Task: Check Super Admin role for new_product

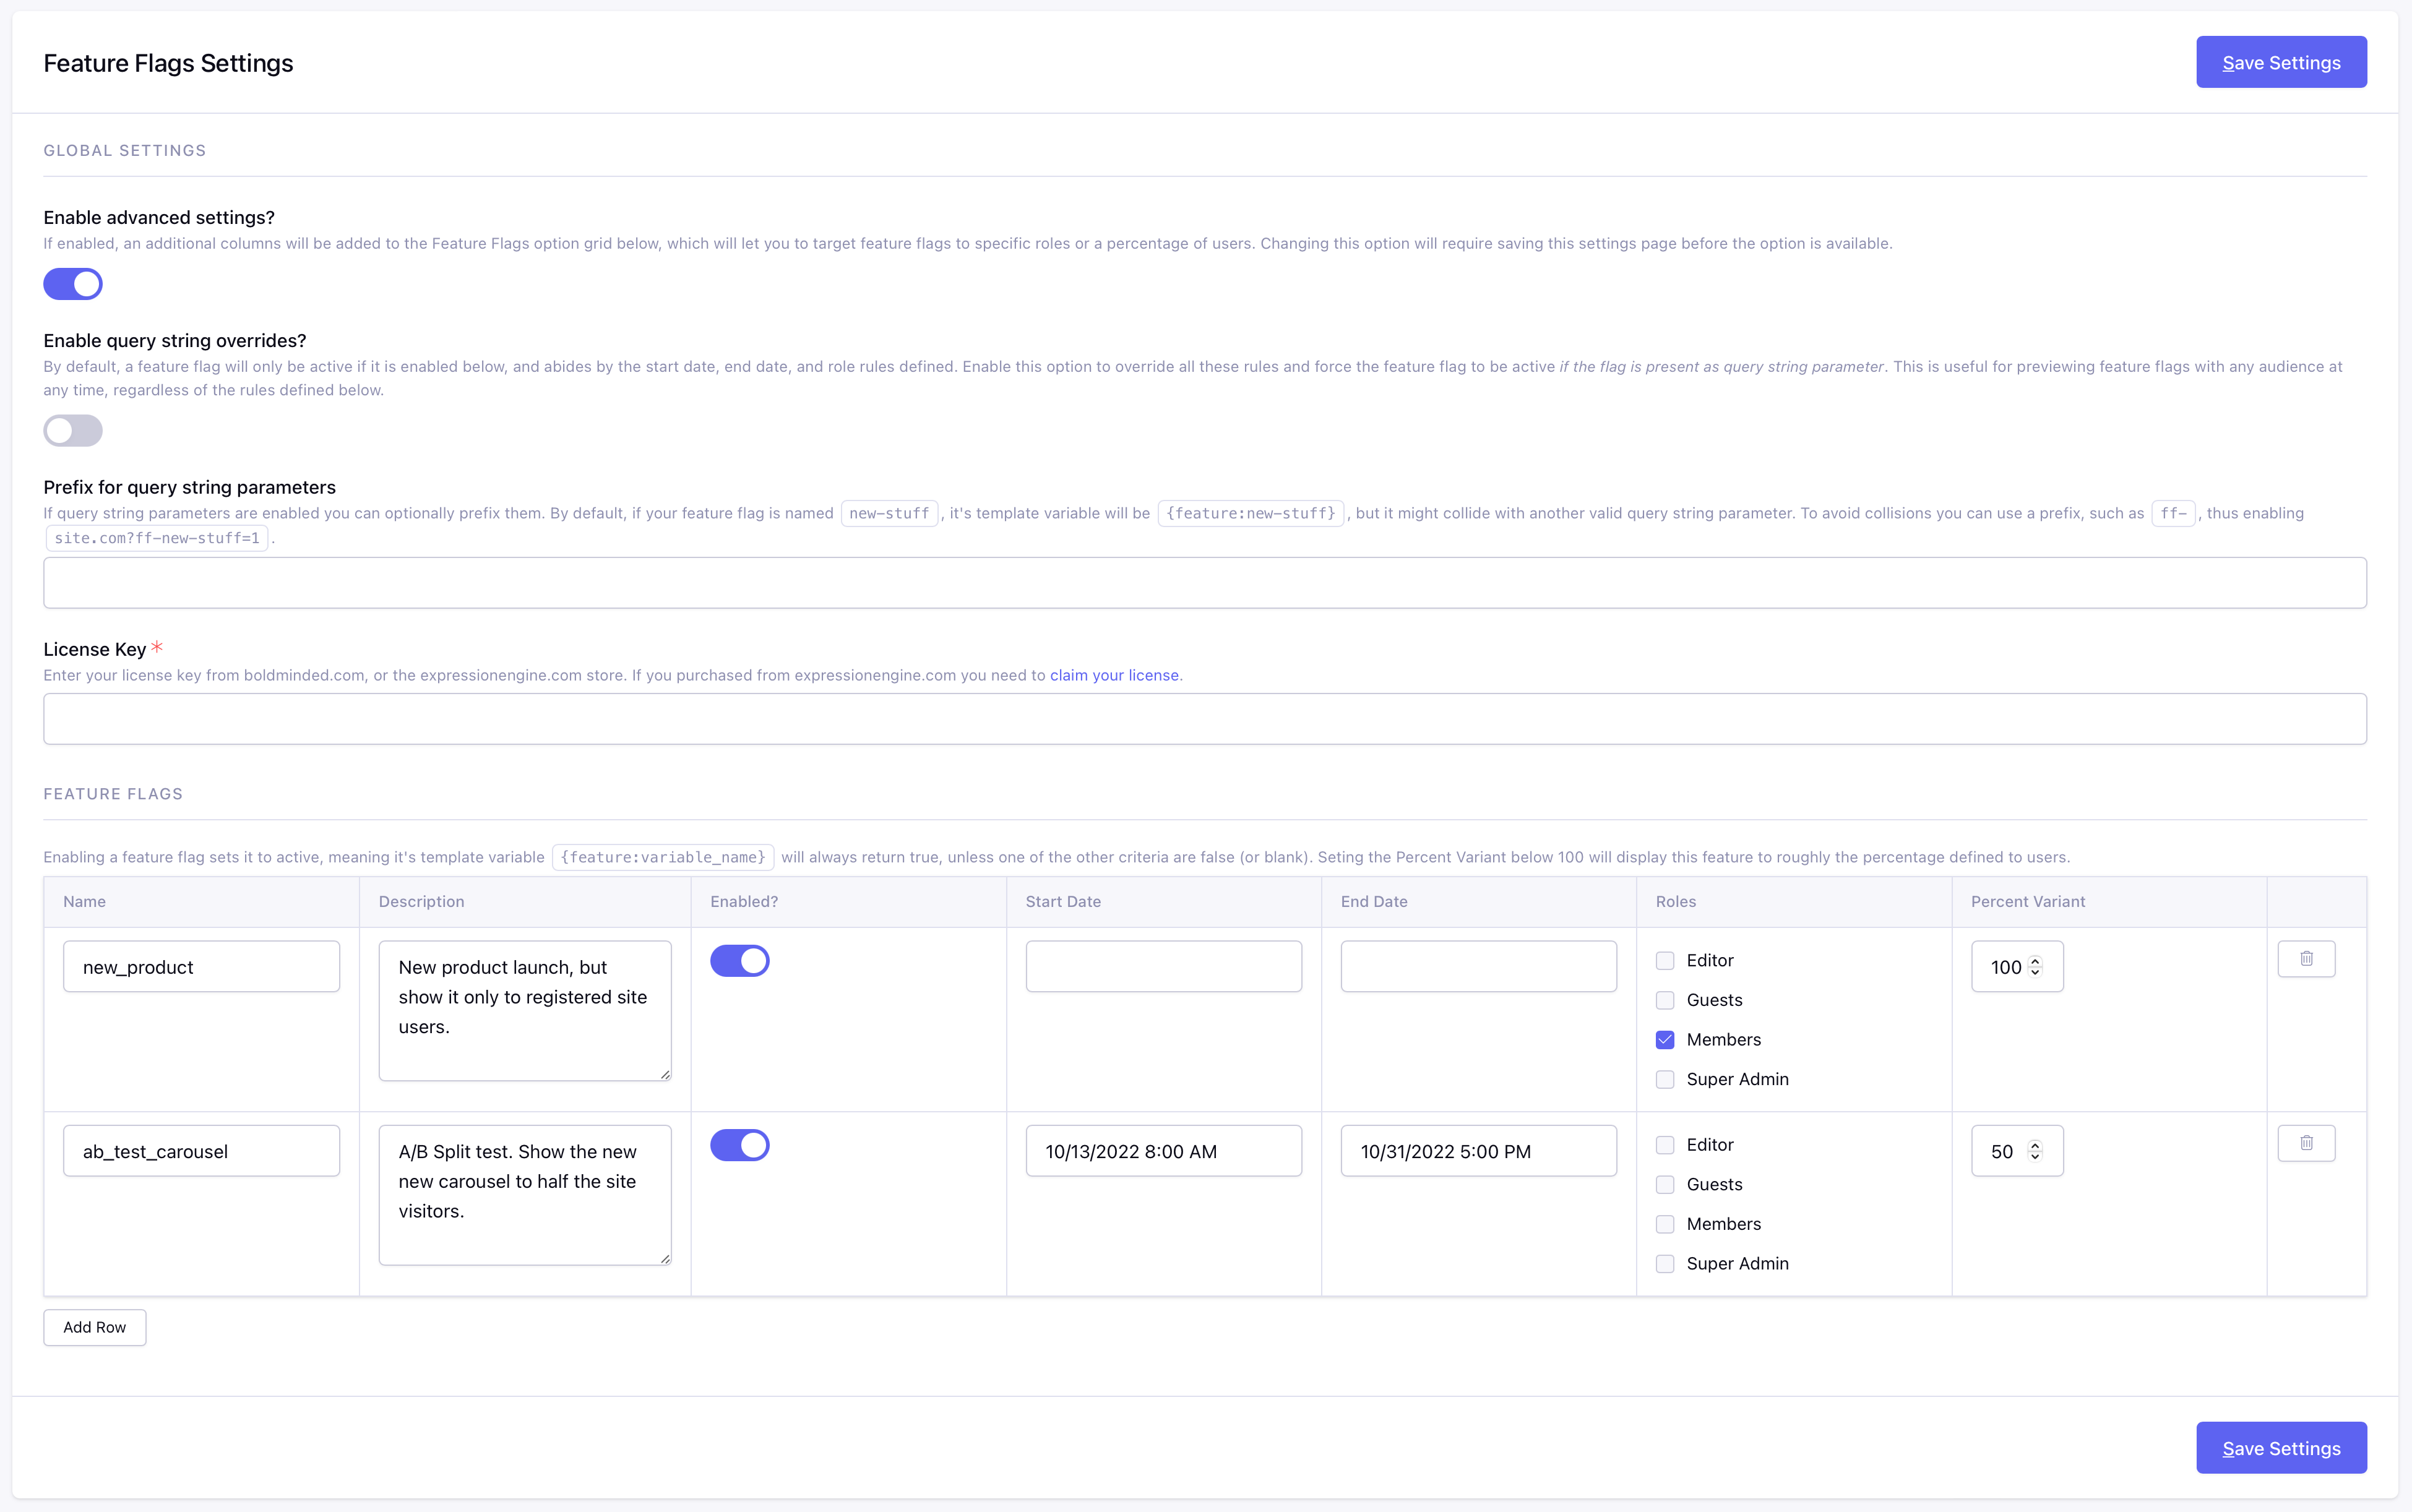Action: point(1665,1080)
